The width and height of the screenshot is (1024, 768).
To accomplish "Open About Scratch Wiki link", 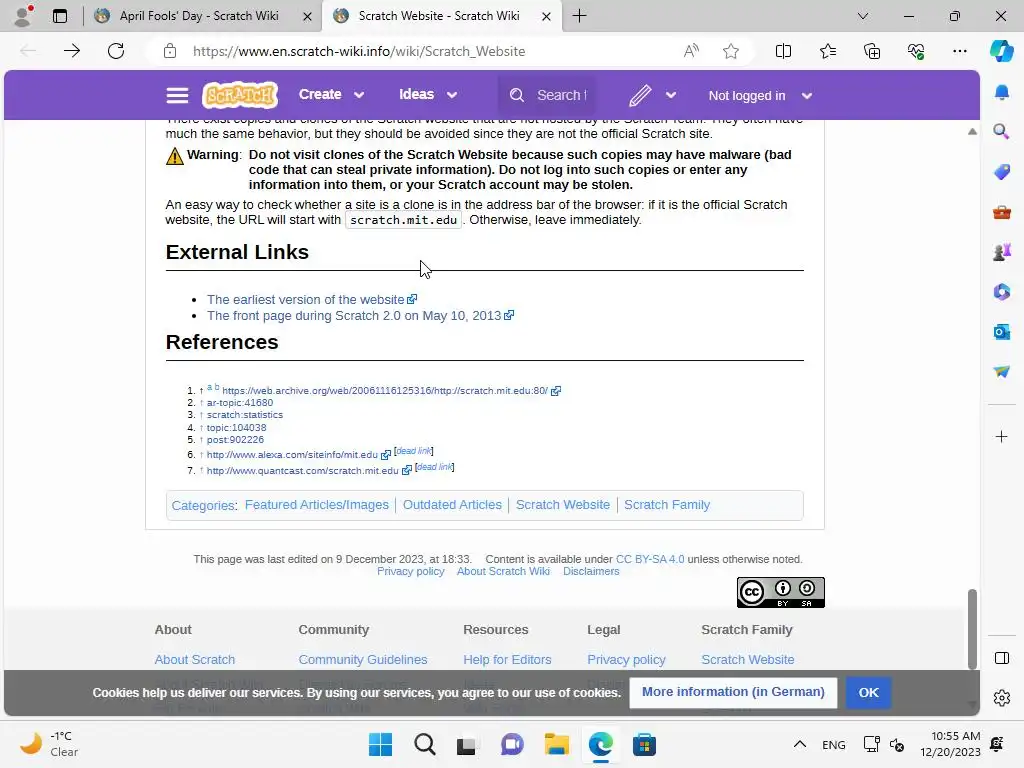I will click(x=503, y=571).
